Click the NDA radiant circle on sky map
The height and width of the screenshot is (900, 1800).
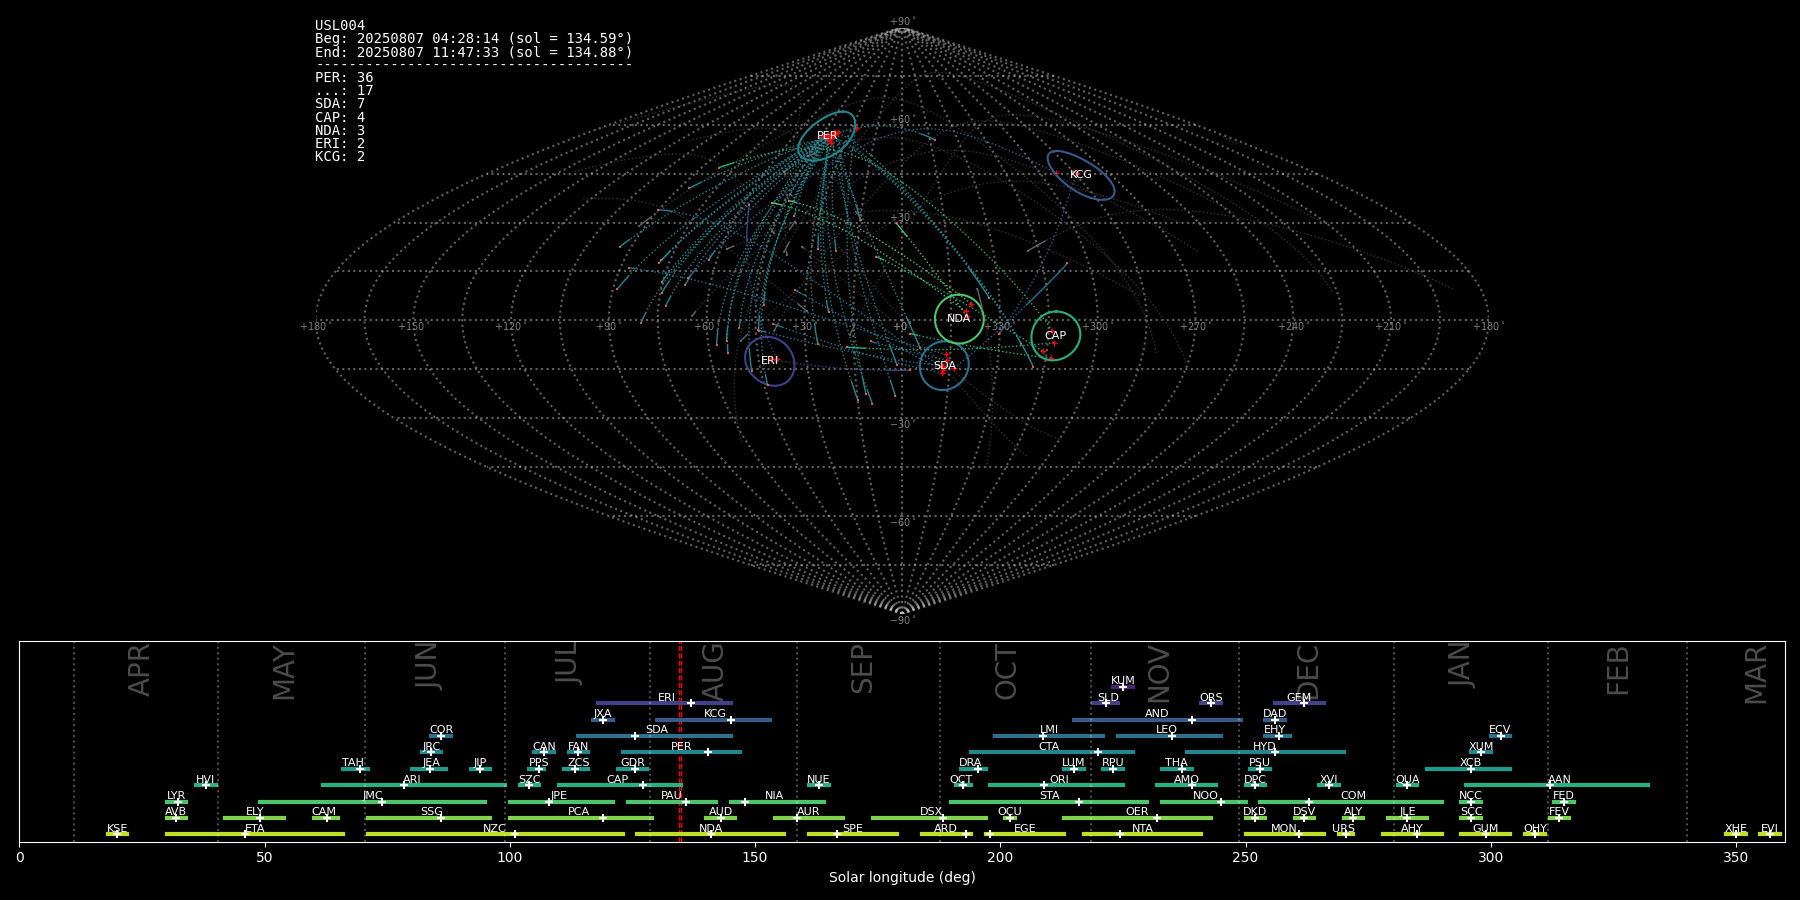(x=959, y=319)
